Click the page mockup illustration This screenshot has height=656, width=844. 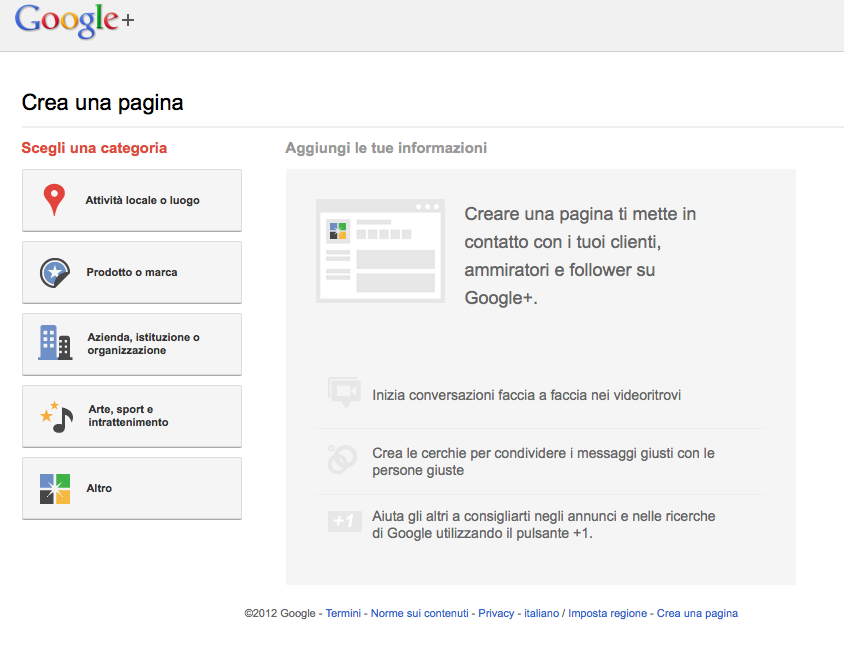point(380,251)
